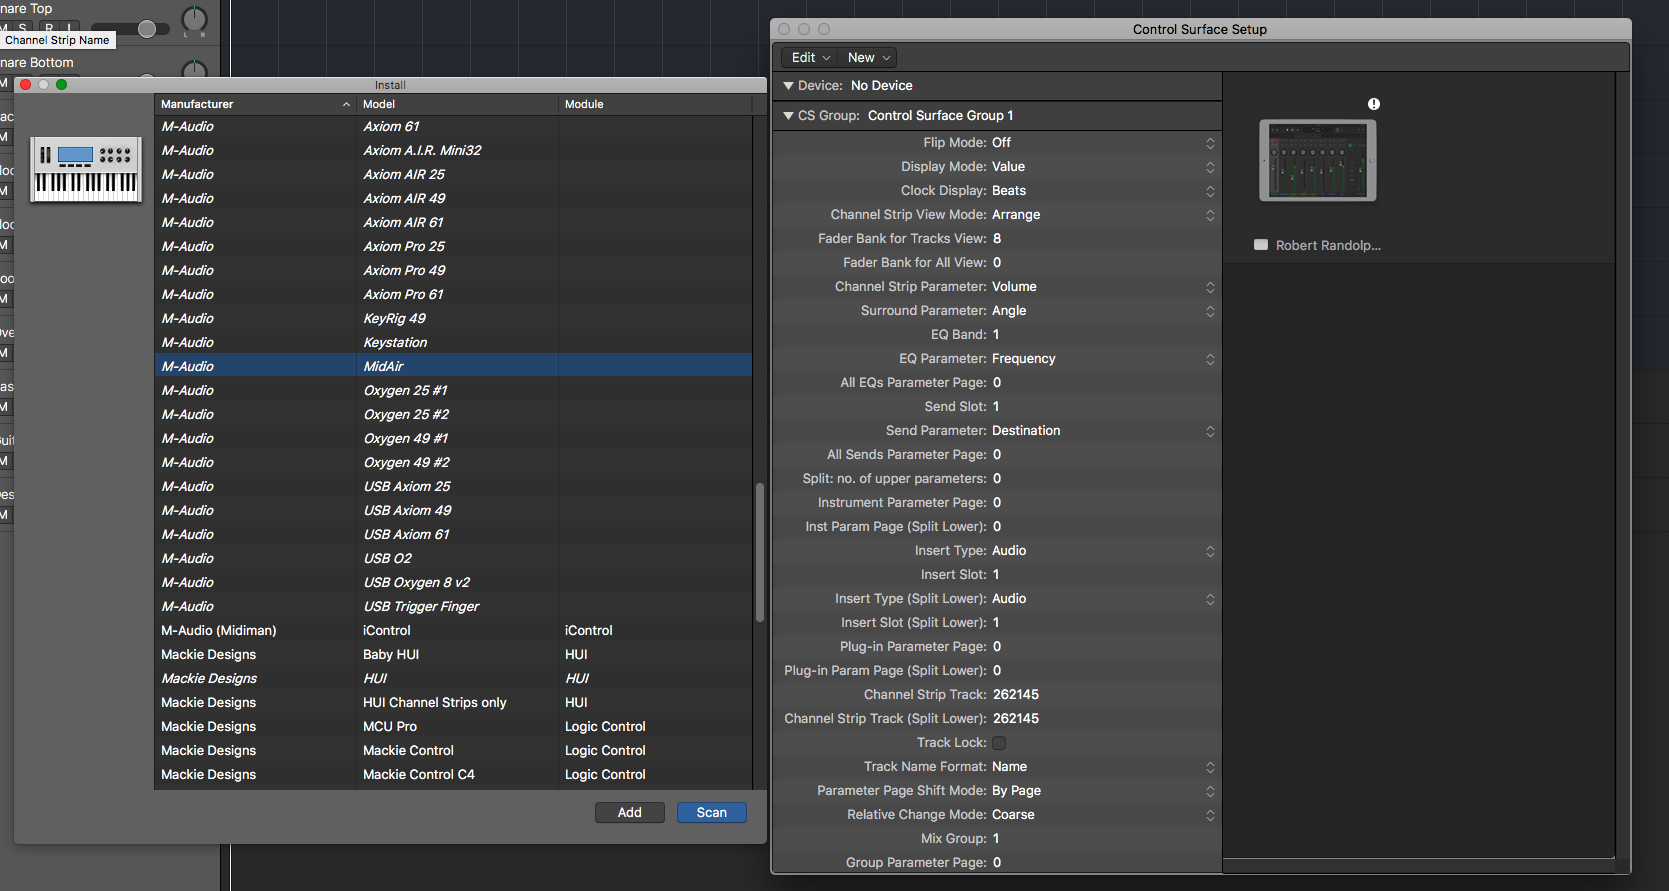Select the iPad control surface thumbnail
Screen dimensions: 1669x891
tap(1317, 160)
